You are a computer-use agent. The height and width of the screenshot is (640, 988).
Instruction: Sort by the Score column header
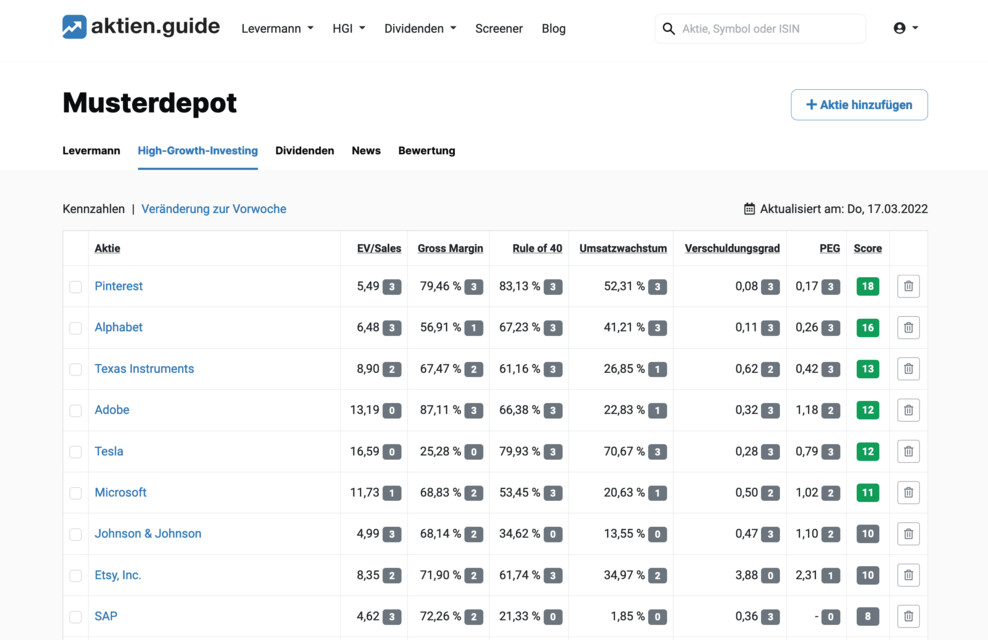click(868, 248)
